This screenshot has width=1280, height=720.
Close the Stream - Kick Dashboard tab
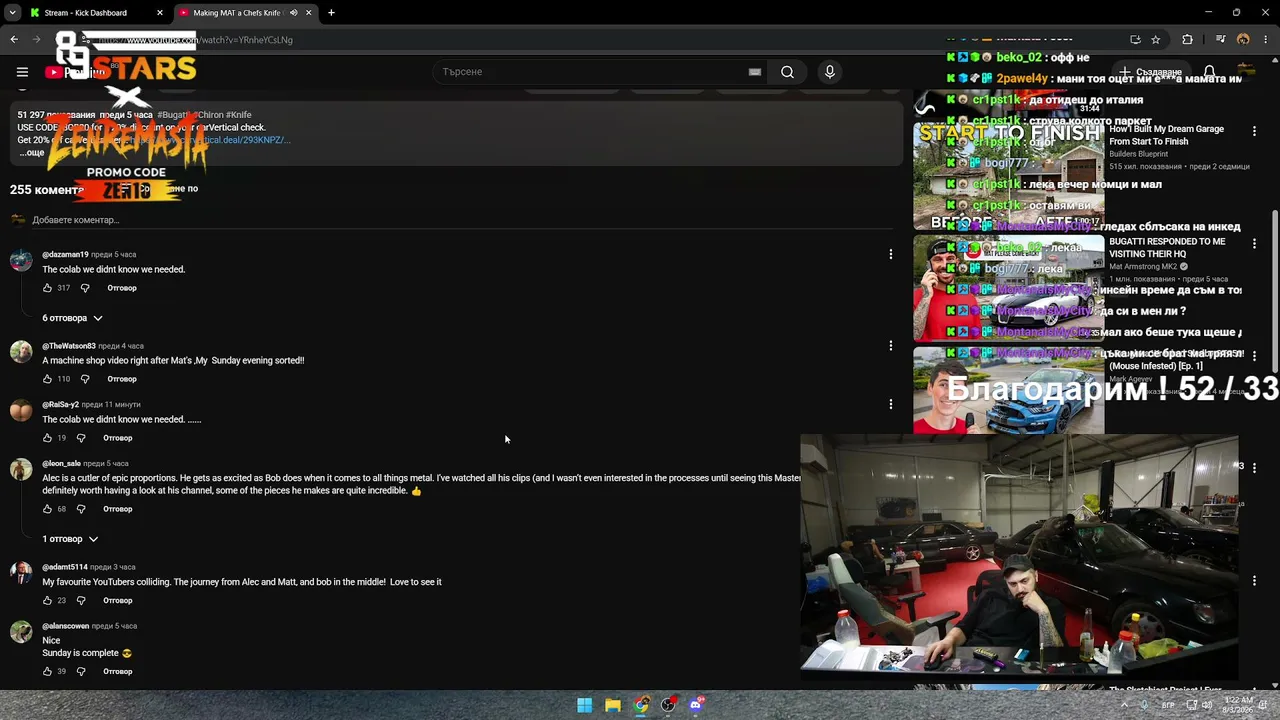[160, 13]
